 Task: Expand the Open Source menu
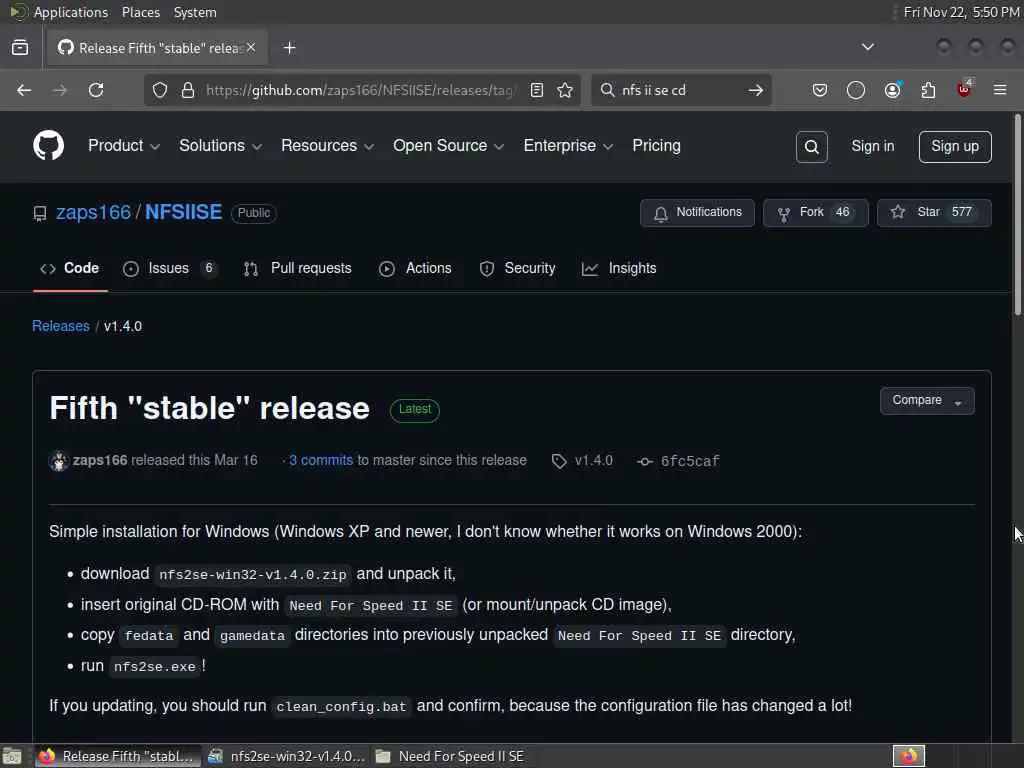click(x=448, y=146)
